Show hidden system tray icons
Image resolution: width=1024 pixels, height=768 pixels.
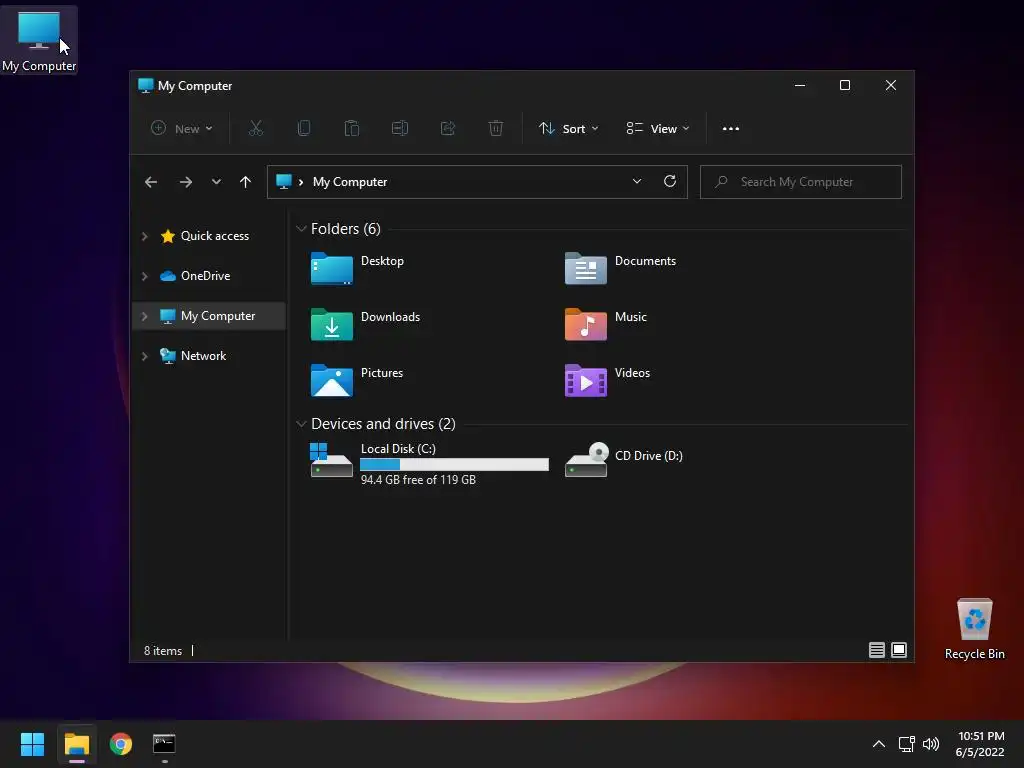click(879, 744)
